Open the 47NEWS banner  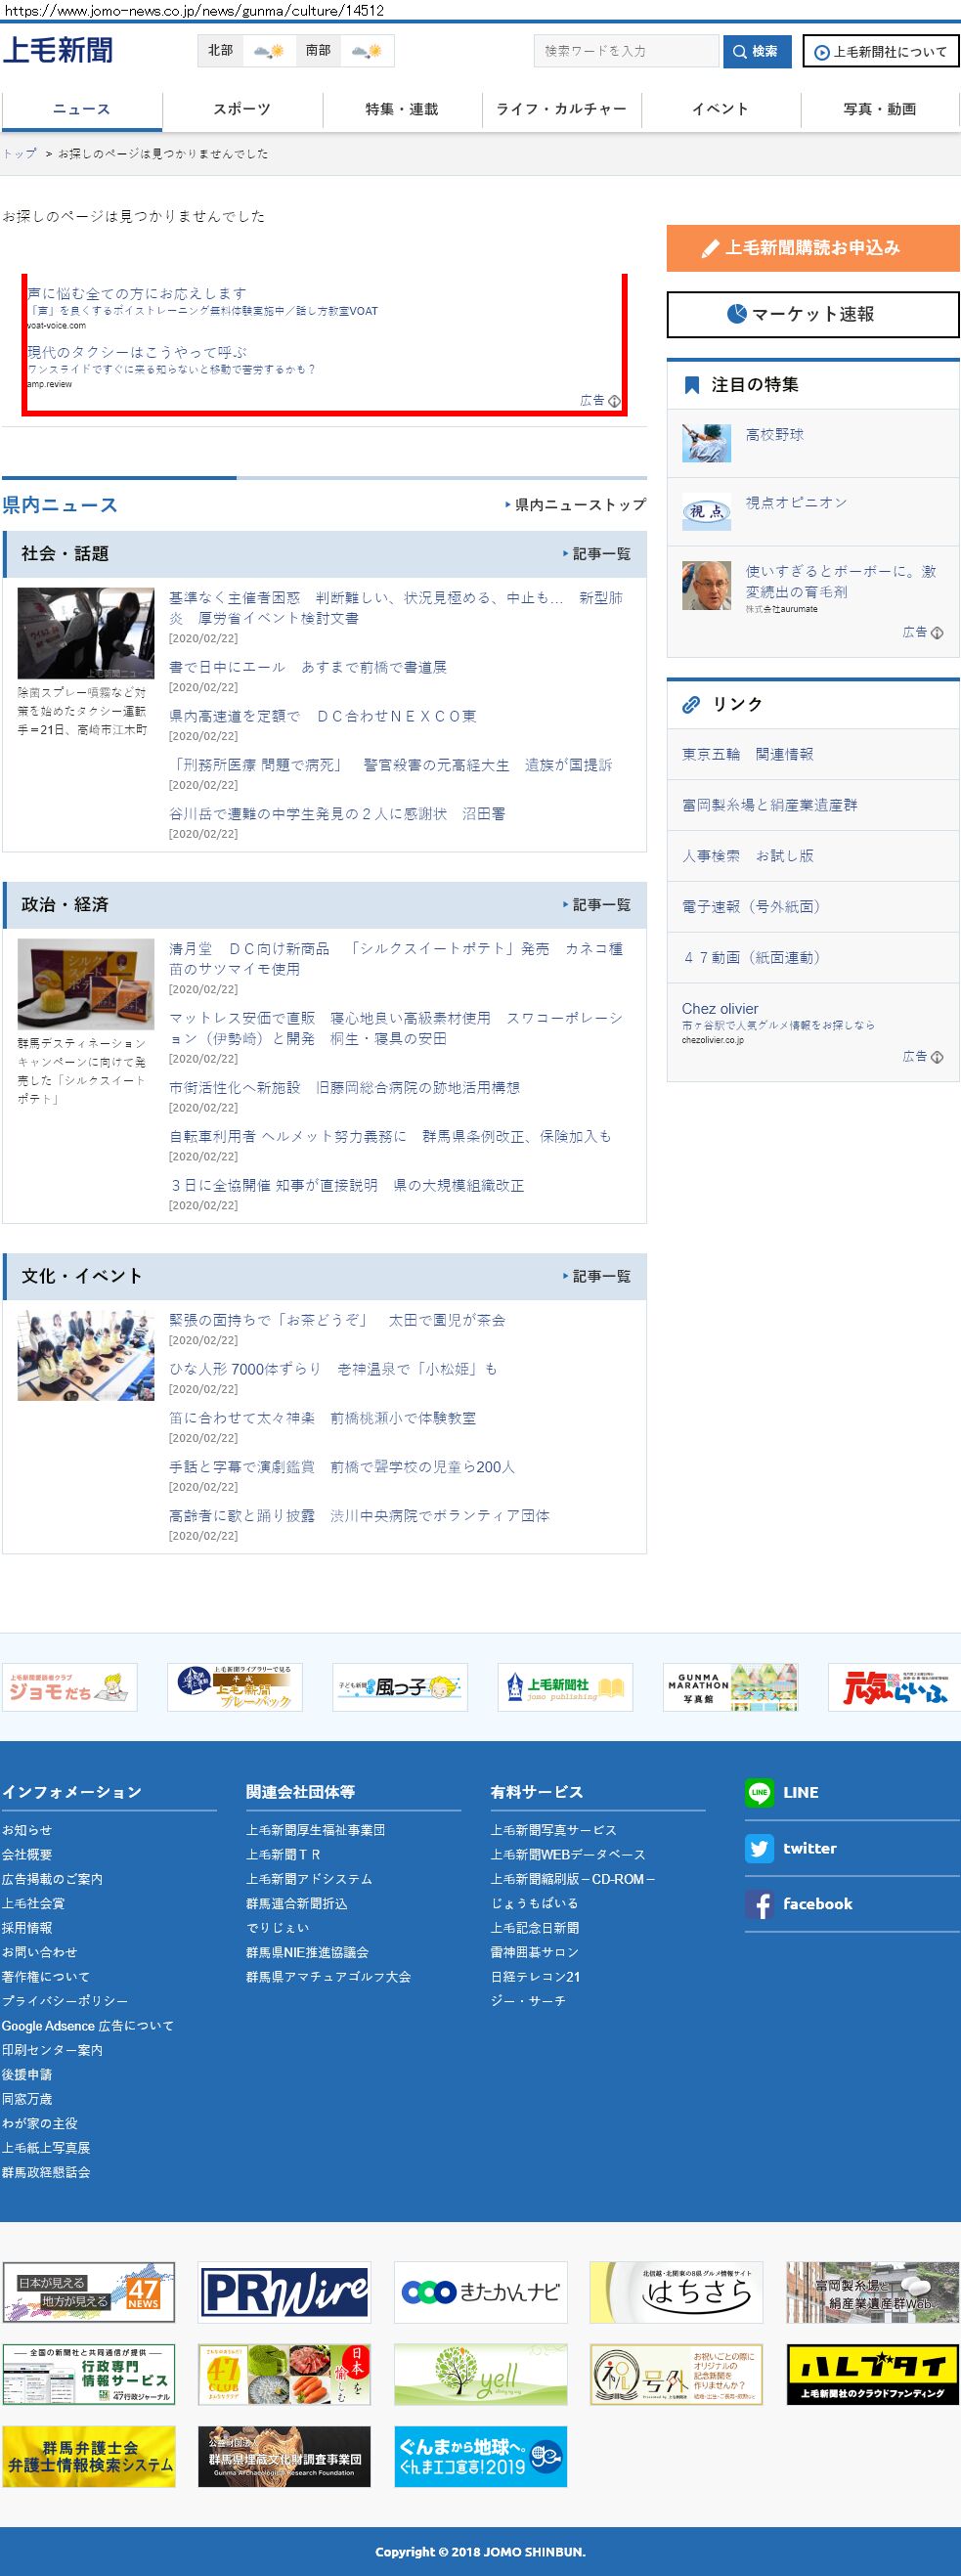point(89,2292)
